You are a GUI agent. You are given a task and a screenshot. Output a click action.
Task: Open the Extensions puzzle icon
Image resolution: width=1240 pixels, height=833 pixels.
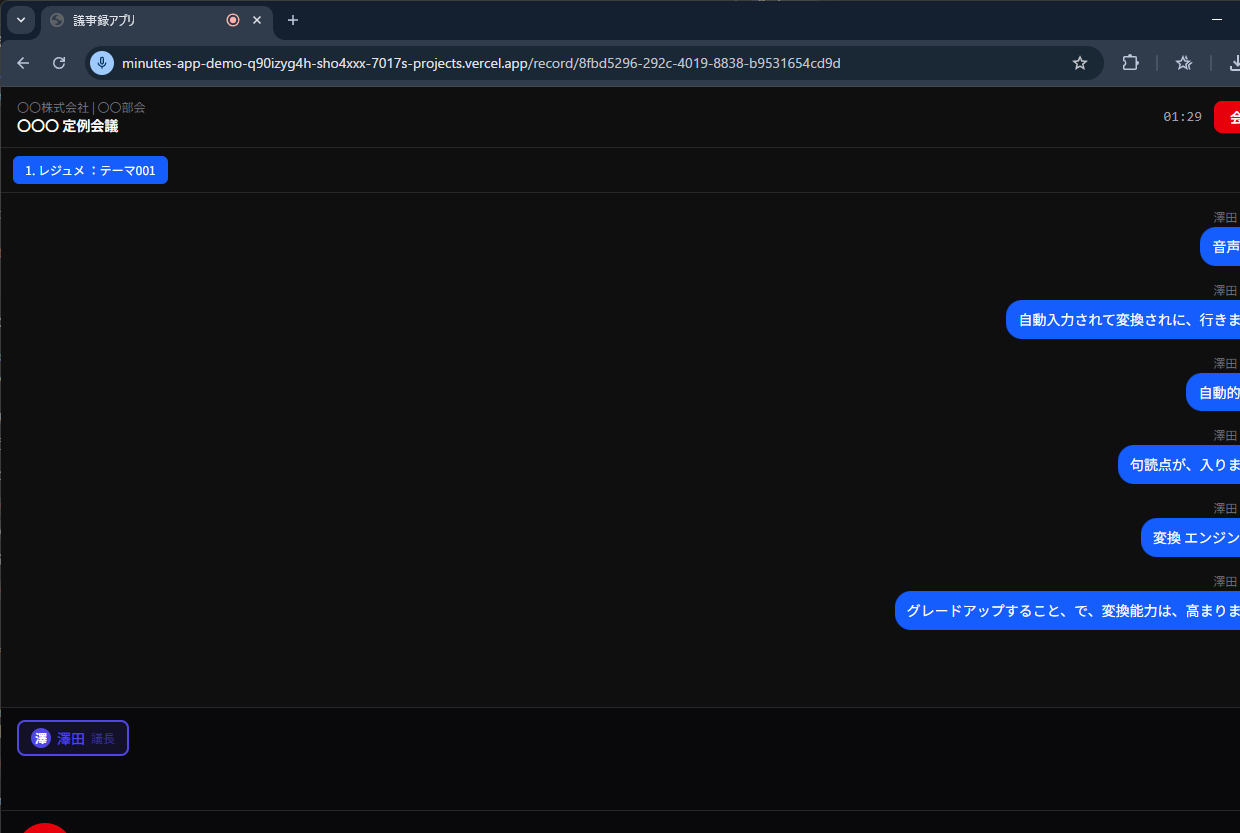click(1130, 63)
